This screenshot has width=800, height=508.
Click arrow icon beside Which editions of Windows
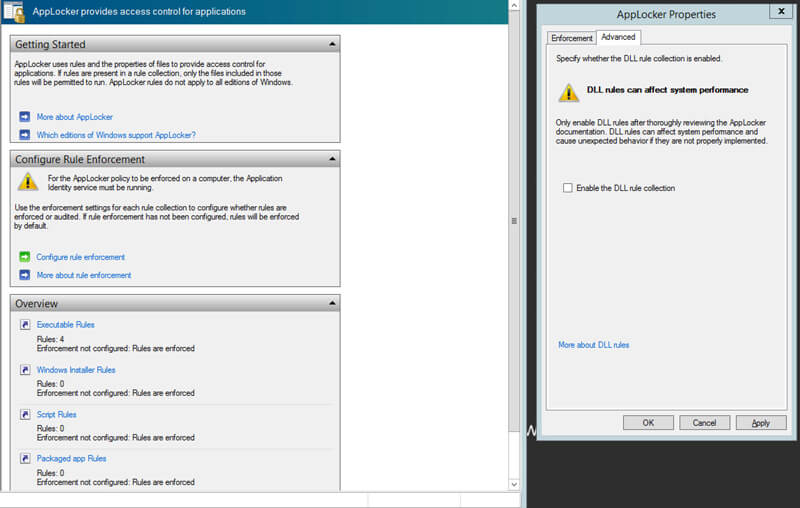[24, 135]
